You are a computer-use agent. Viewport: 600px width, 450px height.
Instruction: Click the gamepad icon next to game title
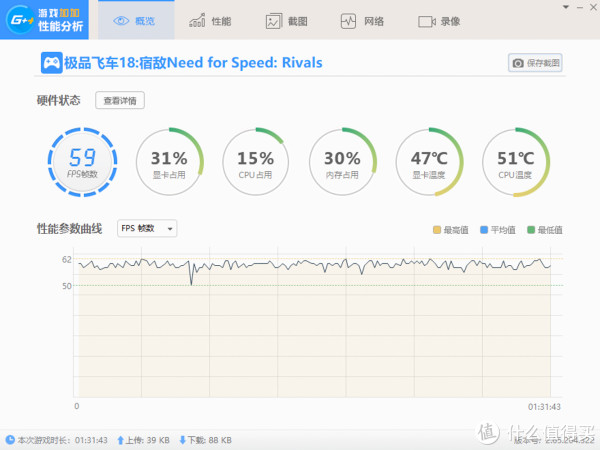point(52,62)
